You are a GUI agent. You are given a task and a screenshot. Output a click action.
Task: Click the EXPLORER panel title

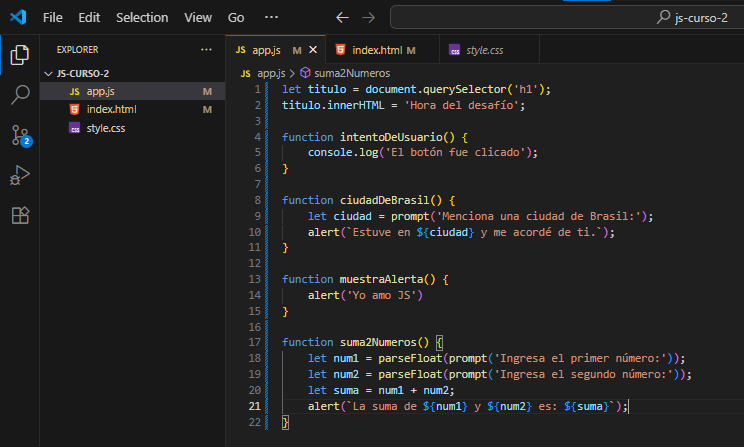point(77,49)
